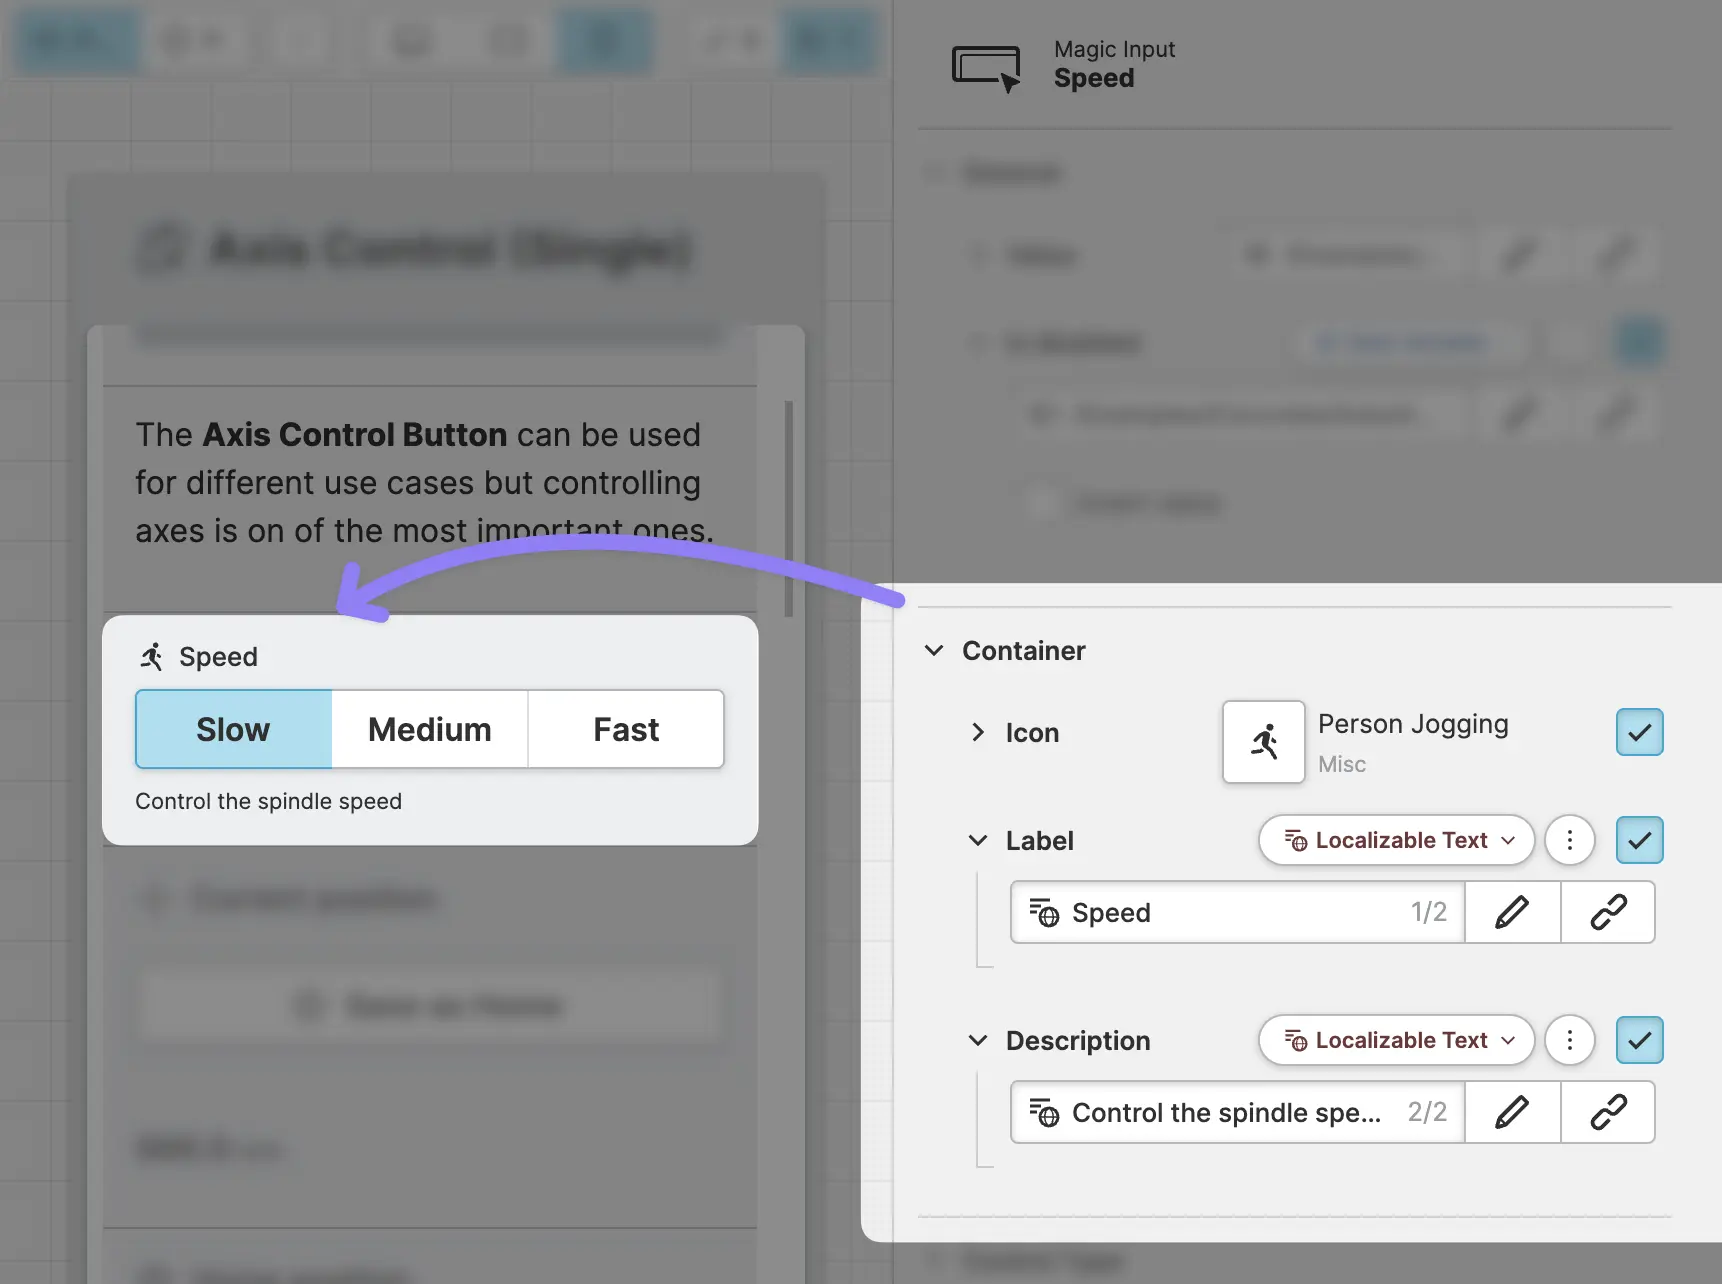Screen dimensions: 1722x1284
Task: Uncheck the Label property checkbox
Action: [1639, 840]
